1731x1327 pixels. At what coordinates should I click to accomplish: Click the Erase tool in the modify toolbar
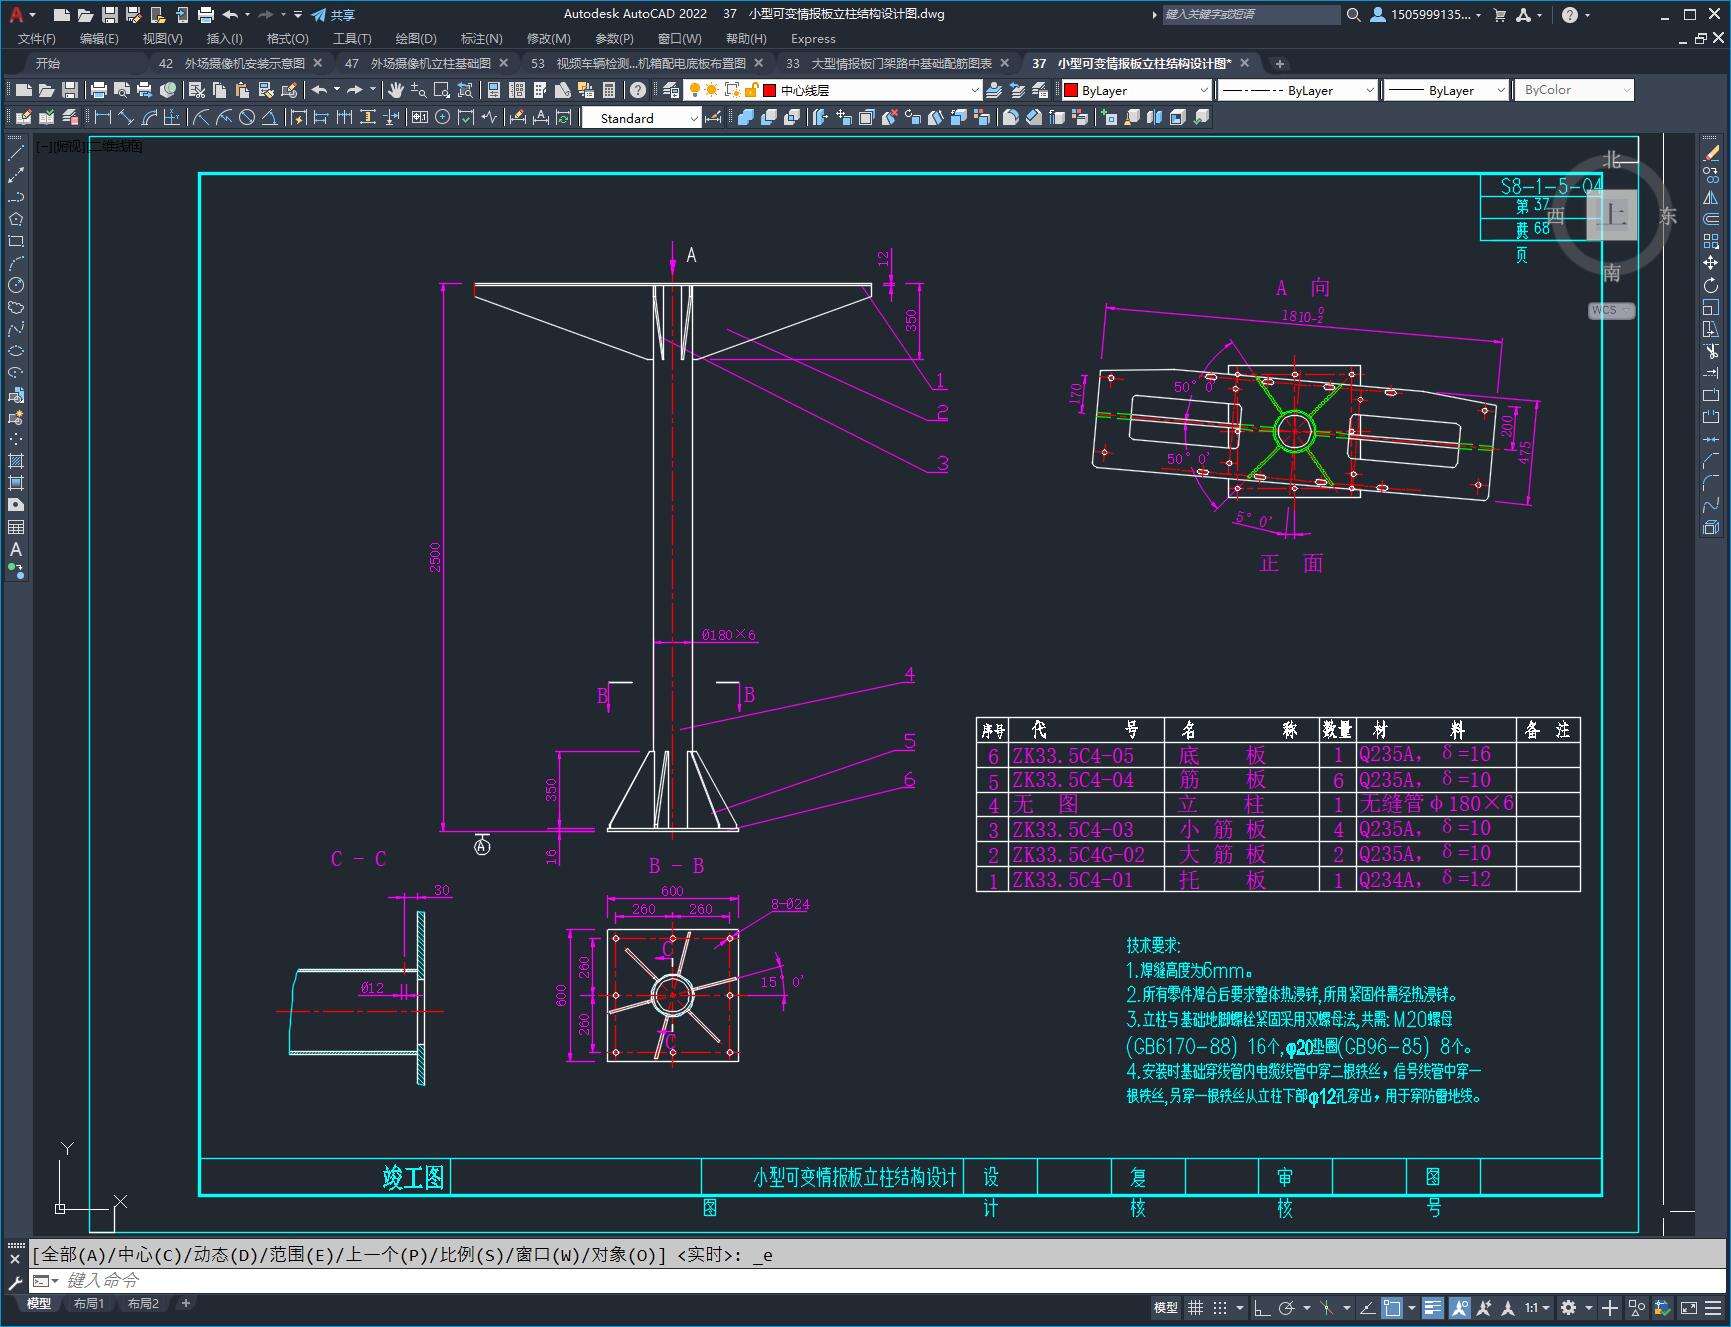tap(1711, 153)
